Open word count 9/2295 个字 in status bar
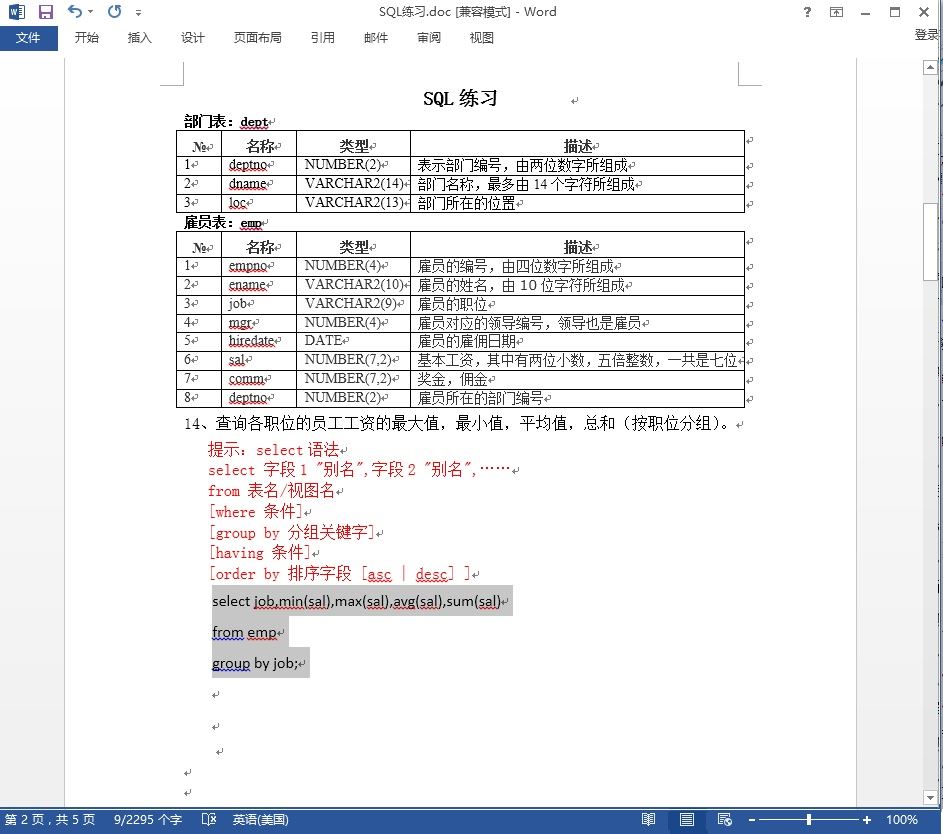The height and width of the screenshot is (834, 943). [x=148, y=820]
